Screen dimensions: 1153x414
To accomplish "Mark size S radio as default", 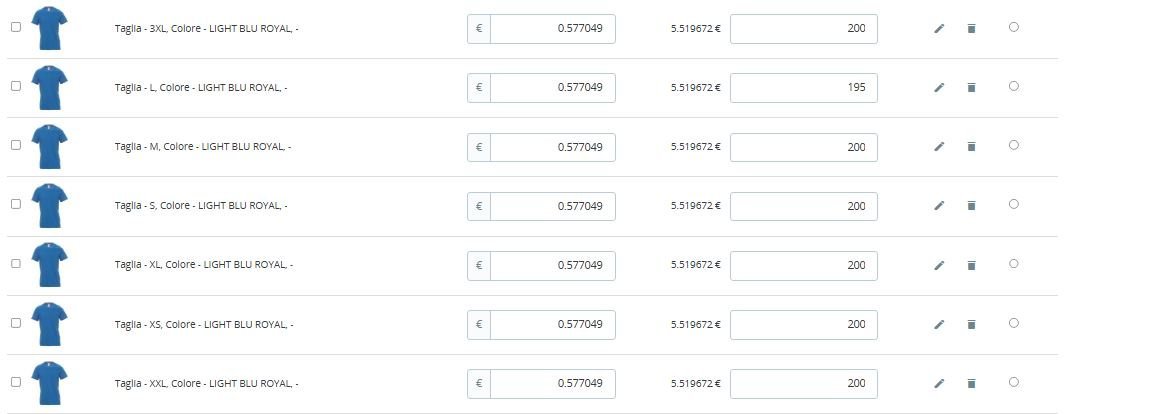I will coord(1014,204).
